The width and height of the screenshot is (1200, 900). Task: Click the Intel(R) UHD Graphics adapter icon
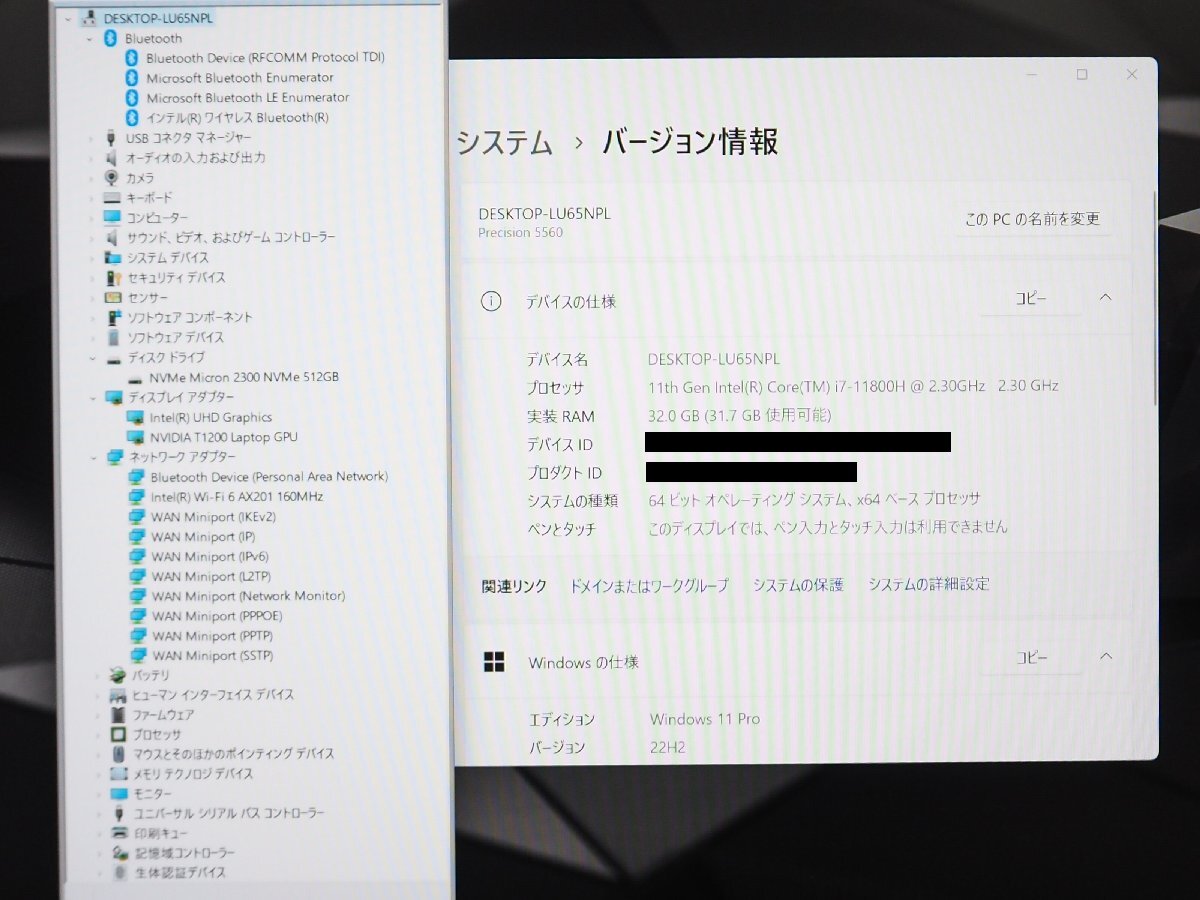pyautogui.click(x=135, y=418)
